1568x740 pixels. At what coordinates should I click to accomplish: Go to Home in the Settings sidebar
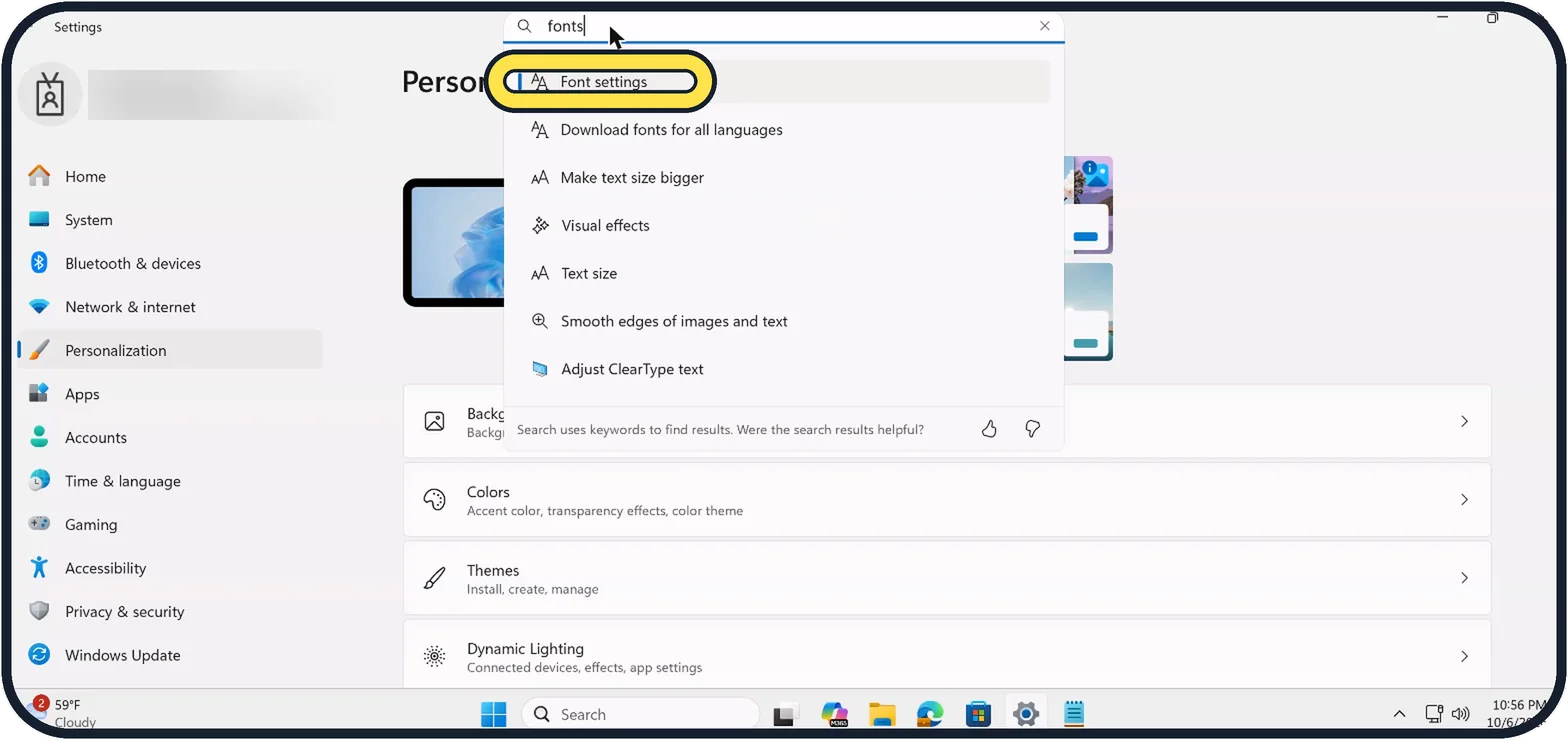170,176
